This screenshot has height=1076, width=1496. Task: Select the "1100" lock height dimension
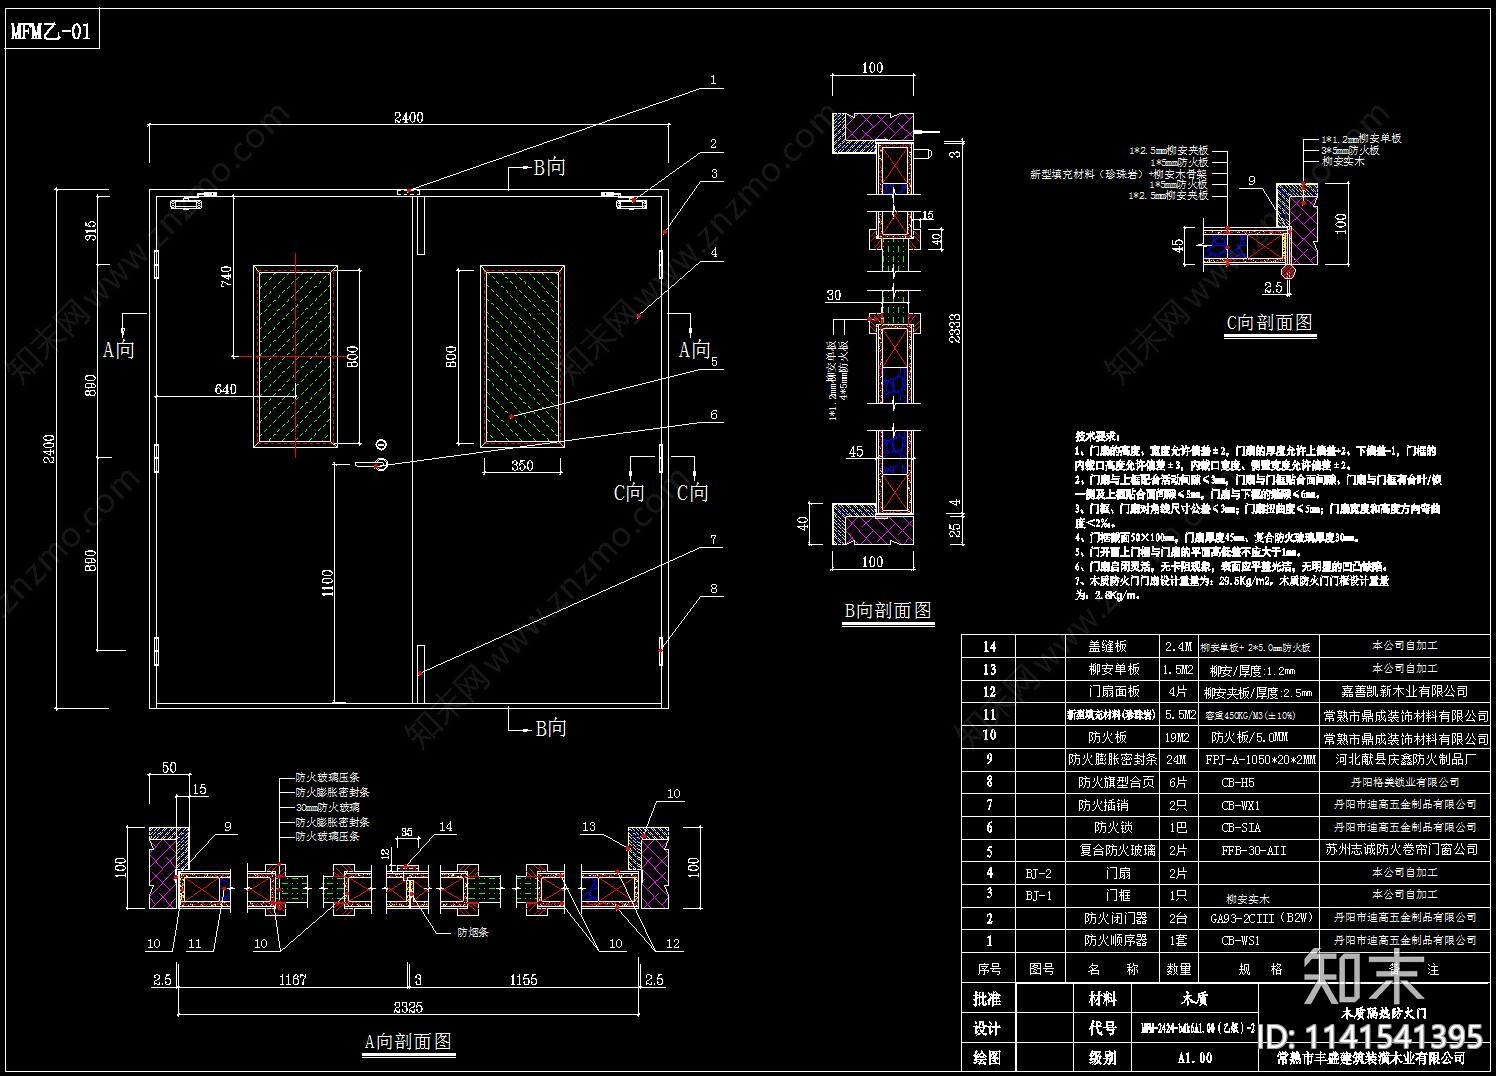click(x=328, y=585)
